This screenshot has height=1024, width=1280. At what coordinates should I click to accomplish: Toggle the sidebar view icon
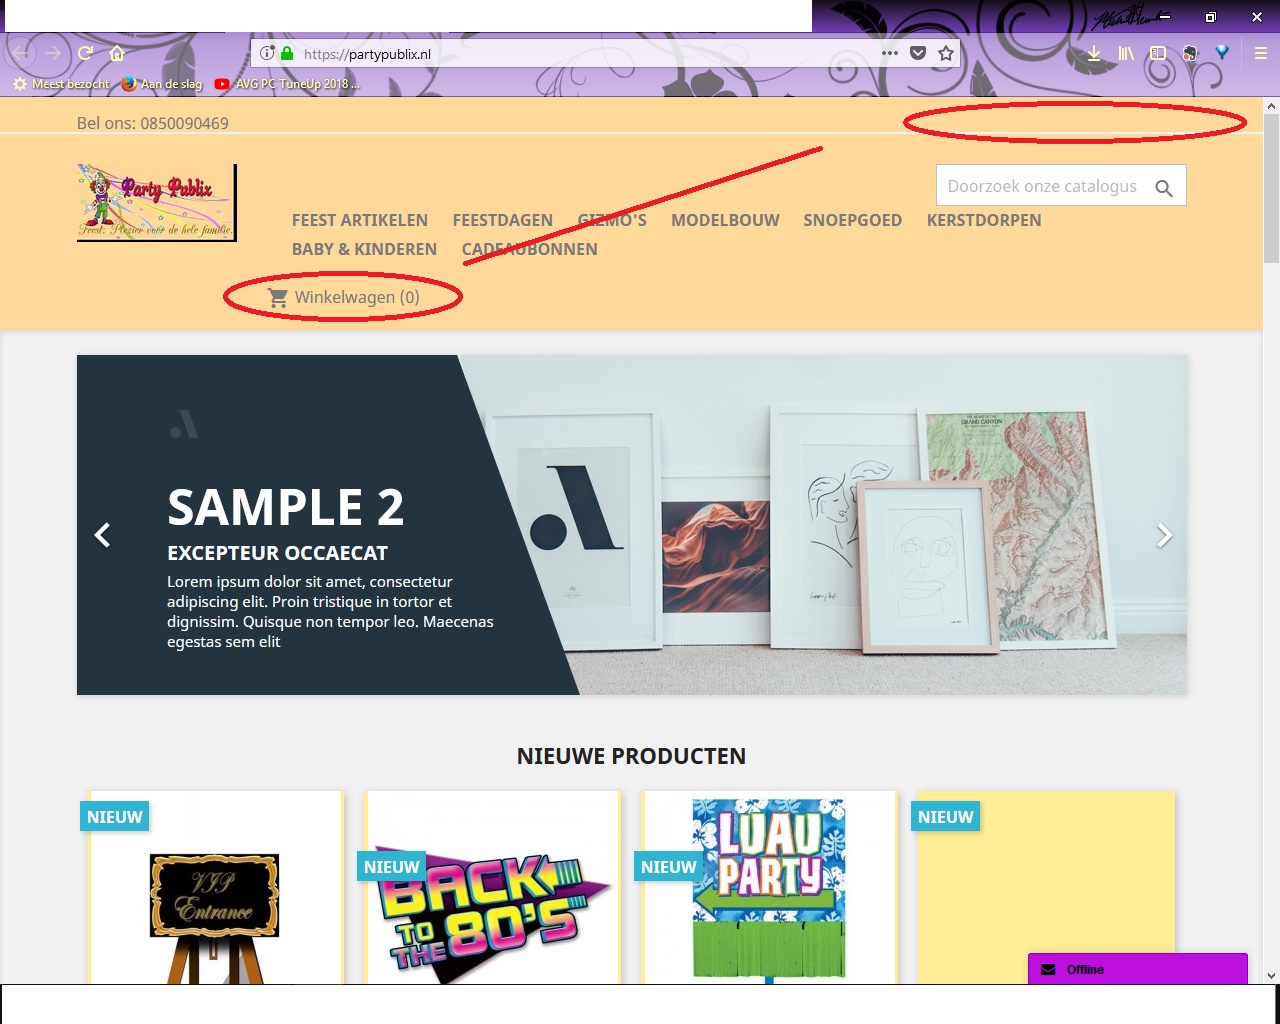[x=1158, y=54]
